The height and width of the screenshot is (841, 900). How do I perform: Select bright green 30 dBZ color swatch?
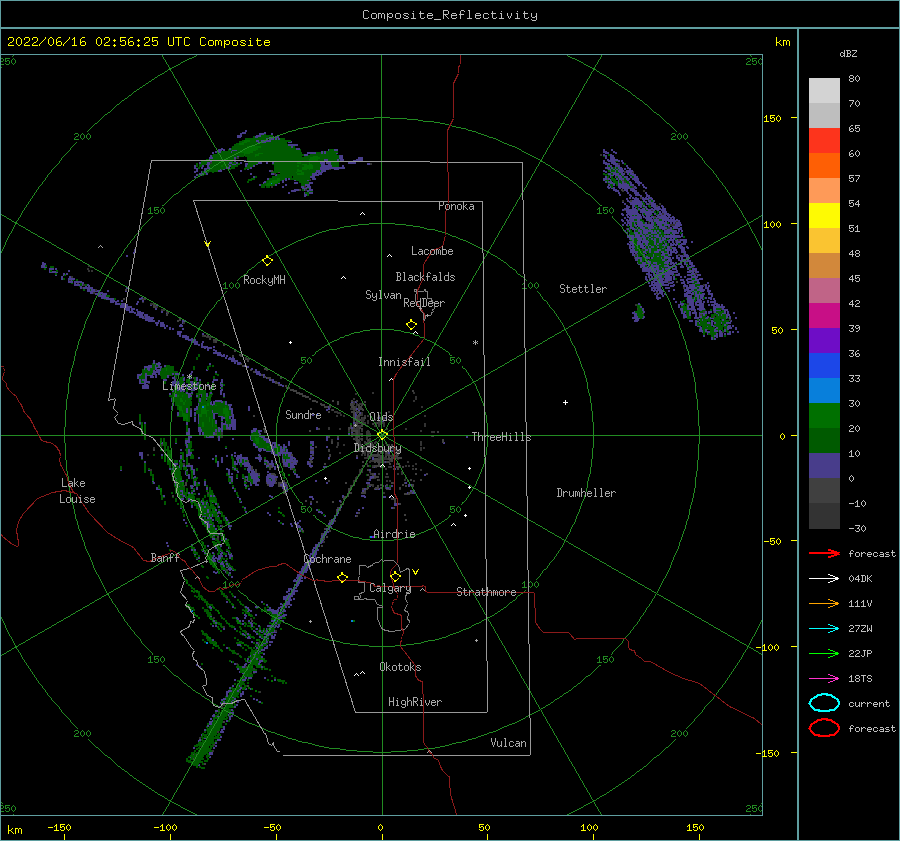824,415
